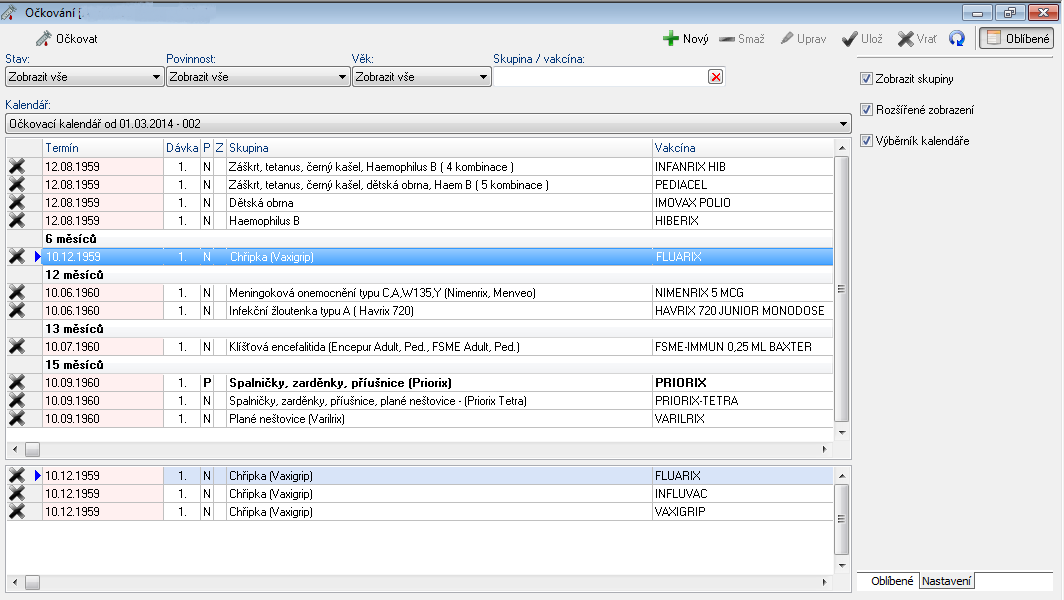Click the 12 měsíců group header

click(74, 275)
